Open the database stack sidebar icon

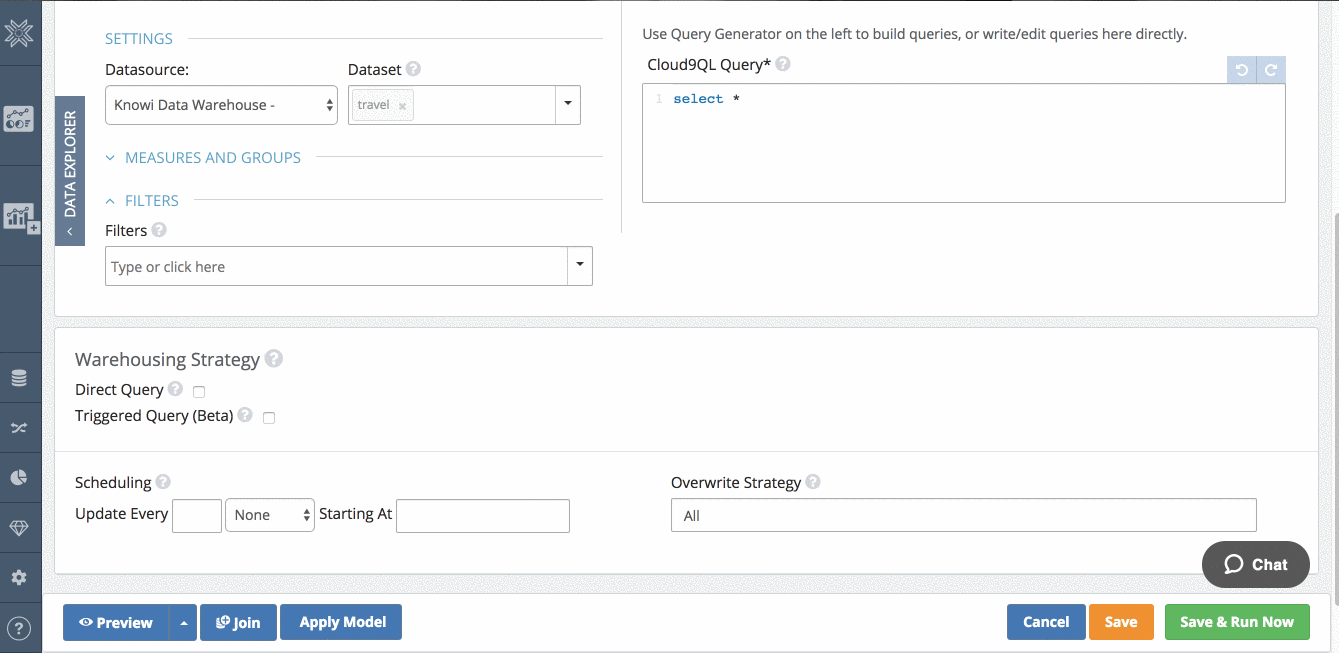click(19, 379)
